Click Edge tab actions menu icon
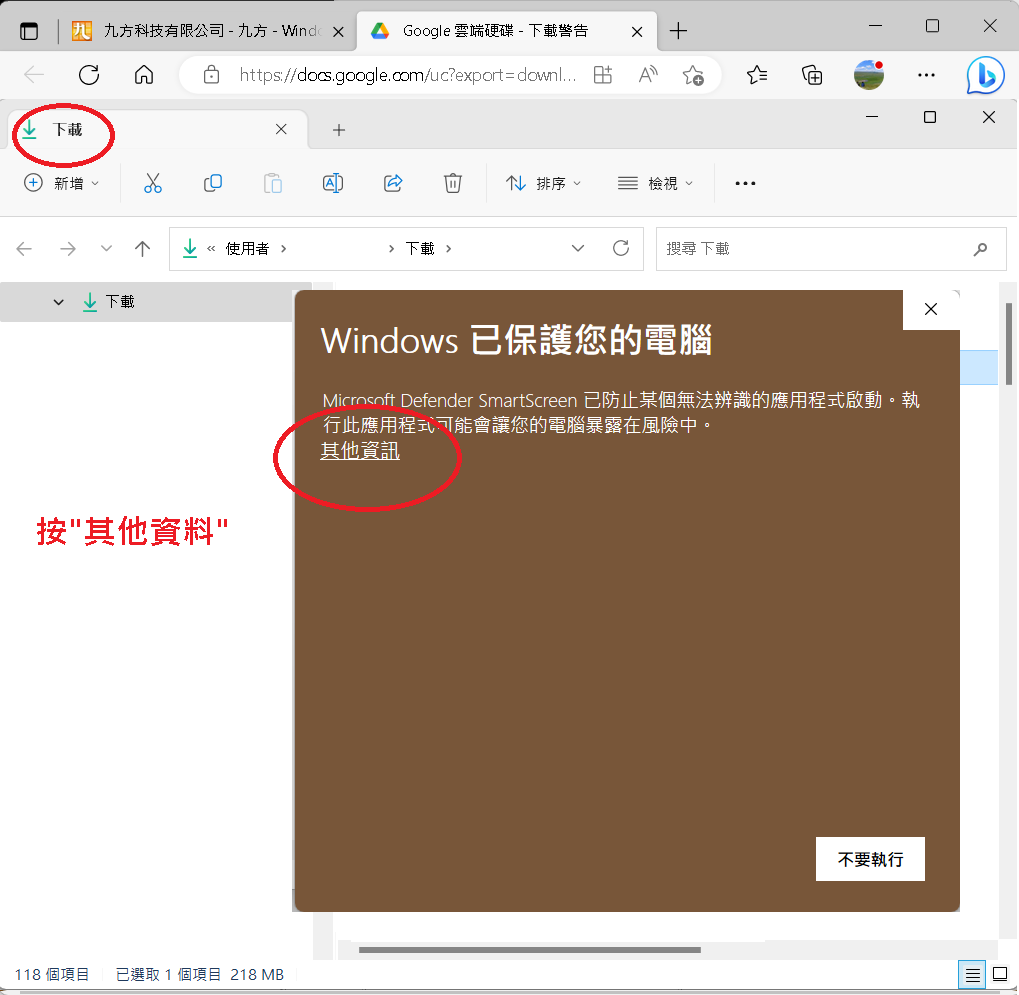The width and height of the screenshot is (1019, 995). click(x=29, y=31)
